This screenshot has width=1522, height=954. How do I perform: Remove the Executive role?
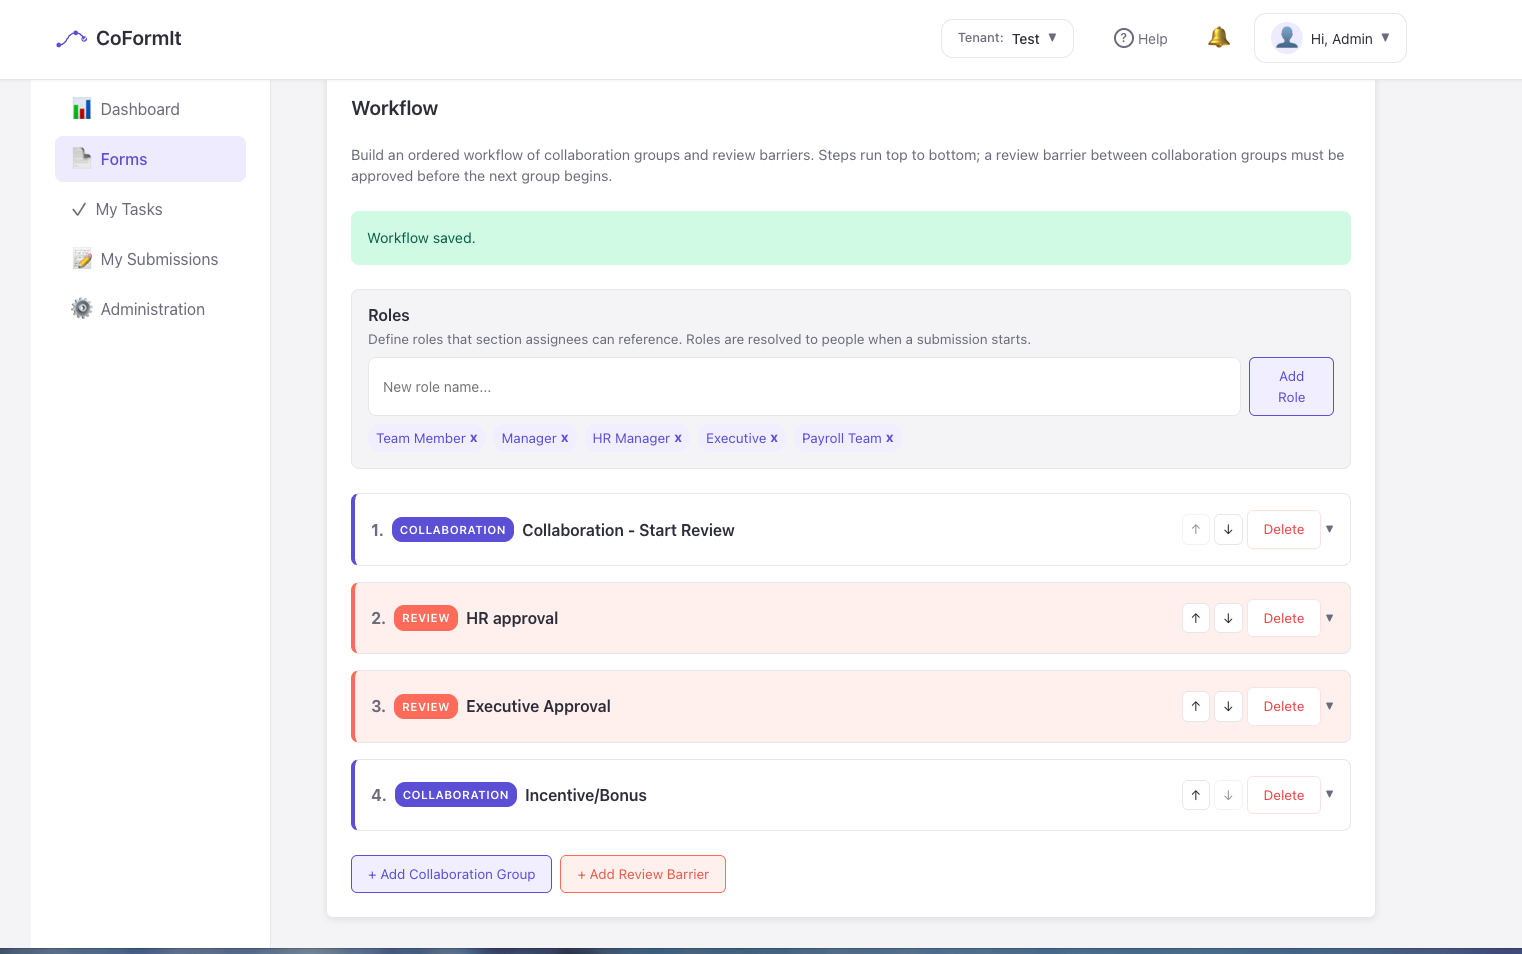coord(774,438)
